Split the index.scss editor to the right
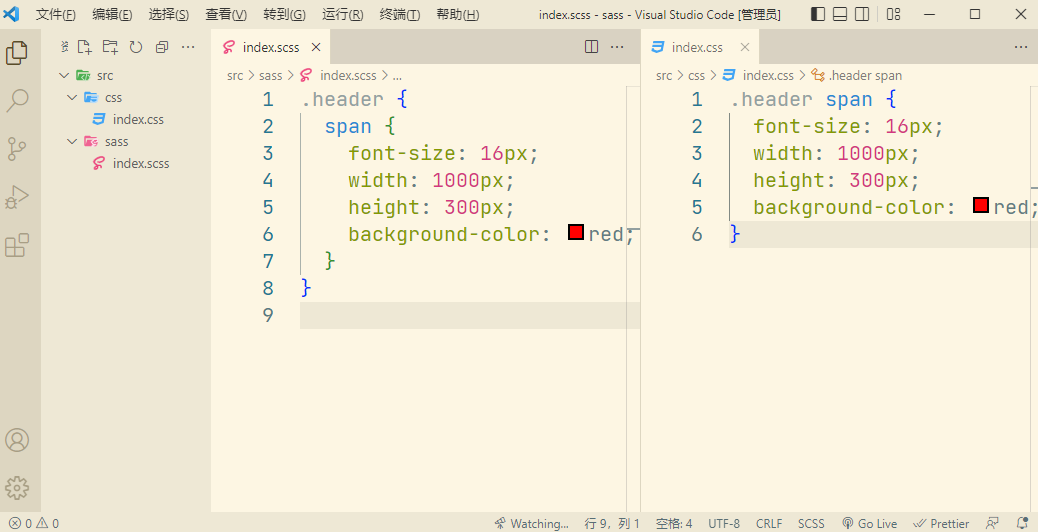 (591, 47)
